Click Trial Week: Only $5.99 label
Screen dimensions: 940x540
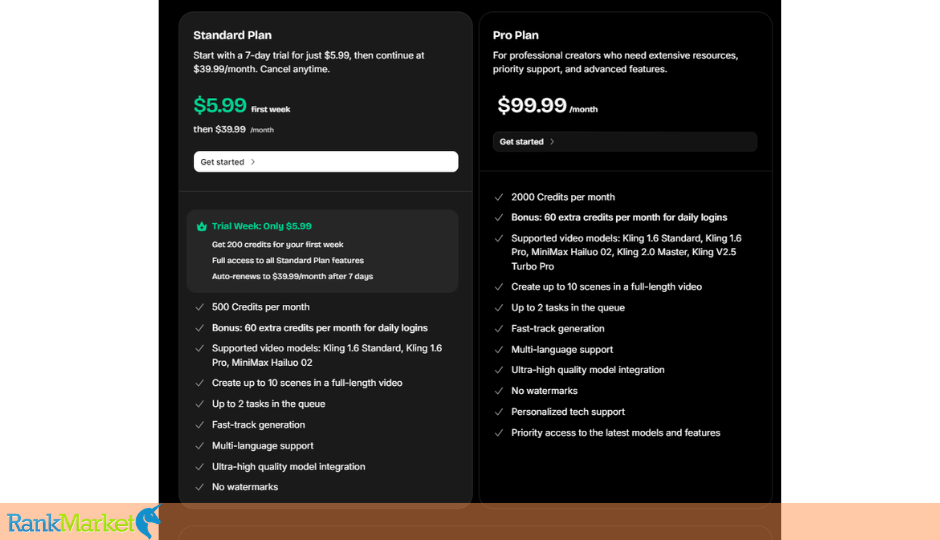261,226
